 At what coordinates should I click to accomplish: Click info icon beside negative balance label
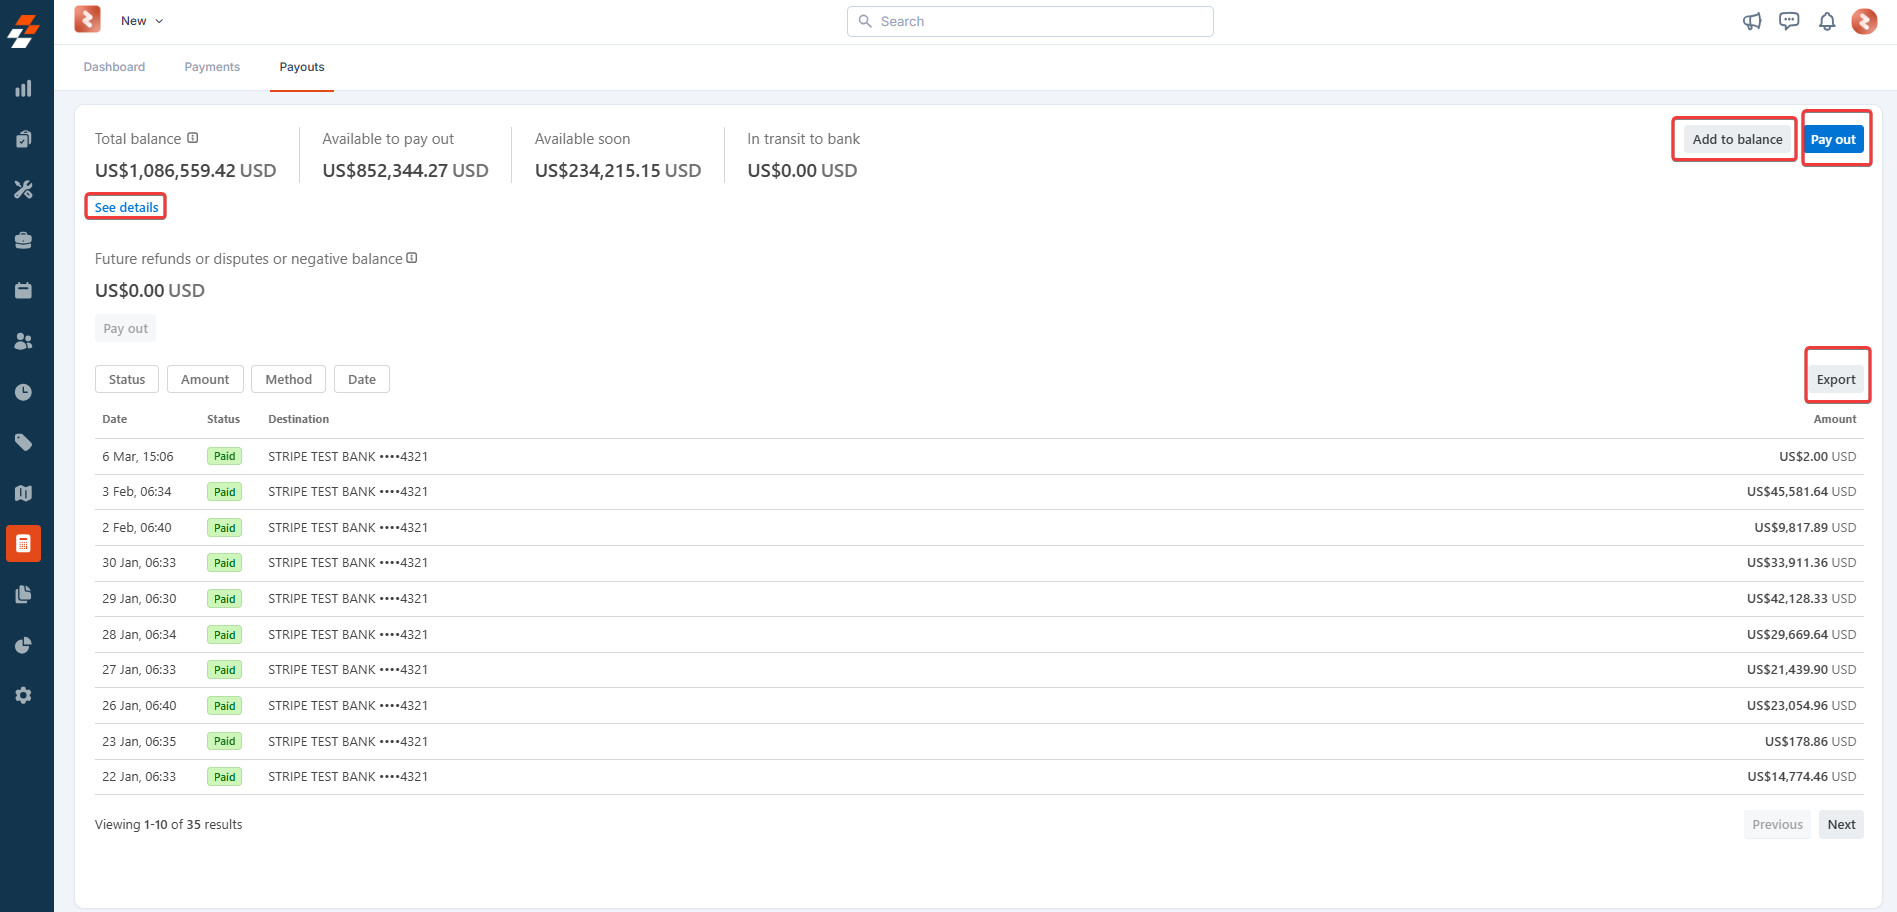pyautogui.click(x=412, y=258)
